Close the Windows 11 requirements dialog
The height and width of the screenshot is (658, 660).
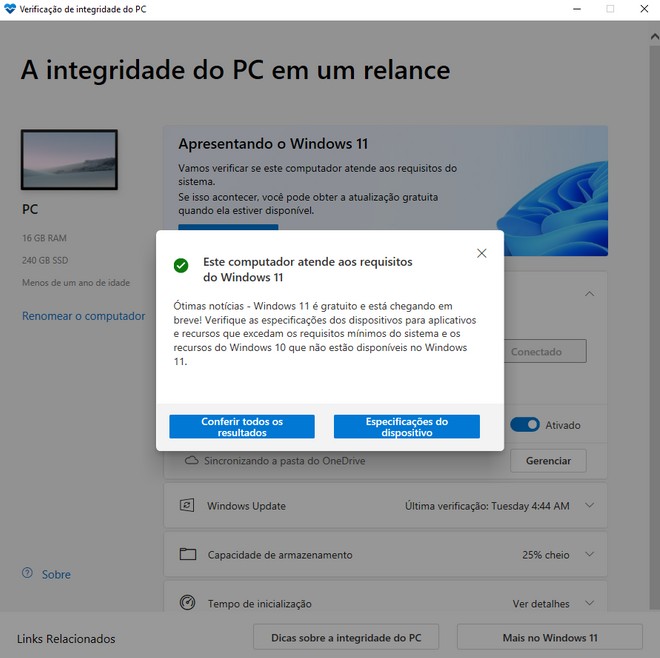pyautogui.click(x=482, y=253)
